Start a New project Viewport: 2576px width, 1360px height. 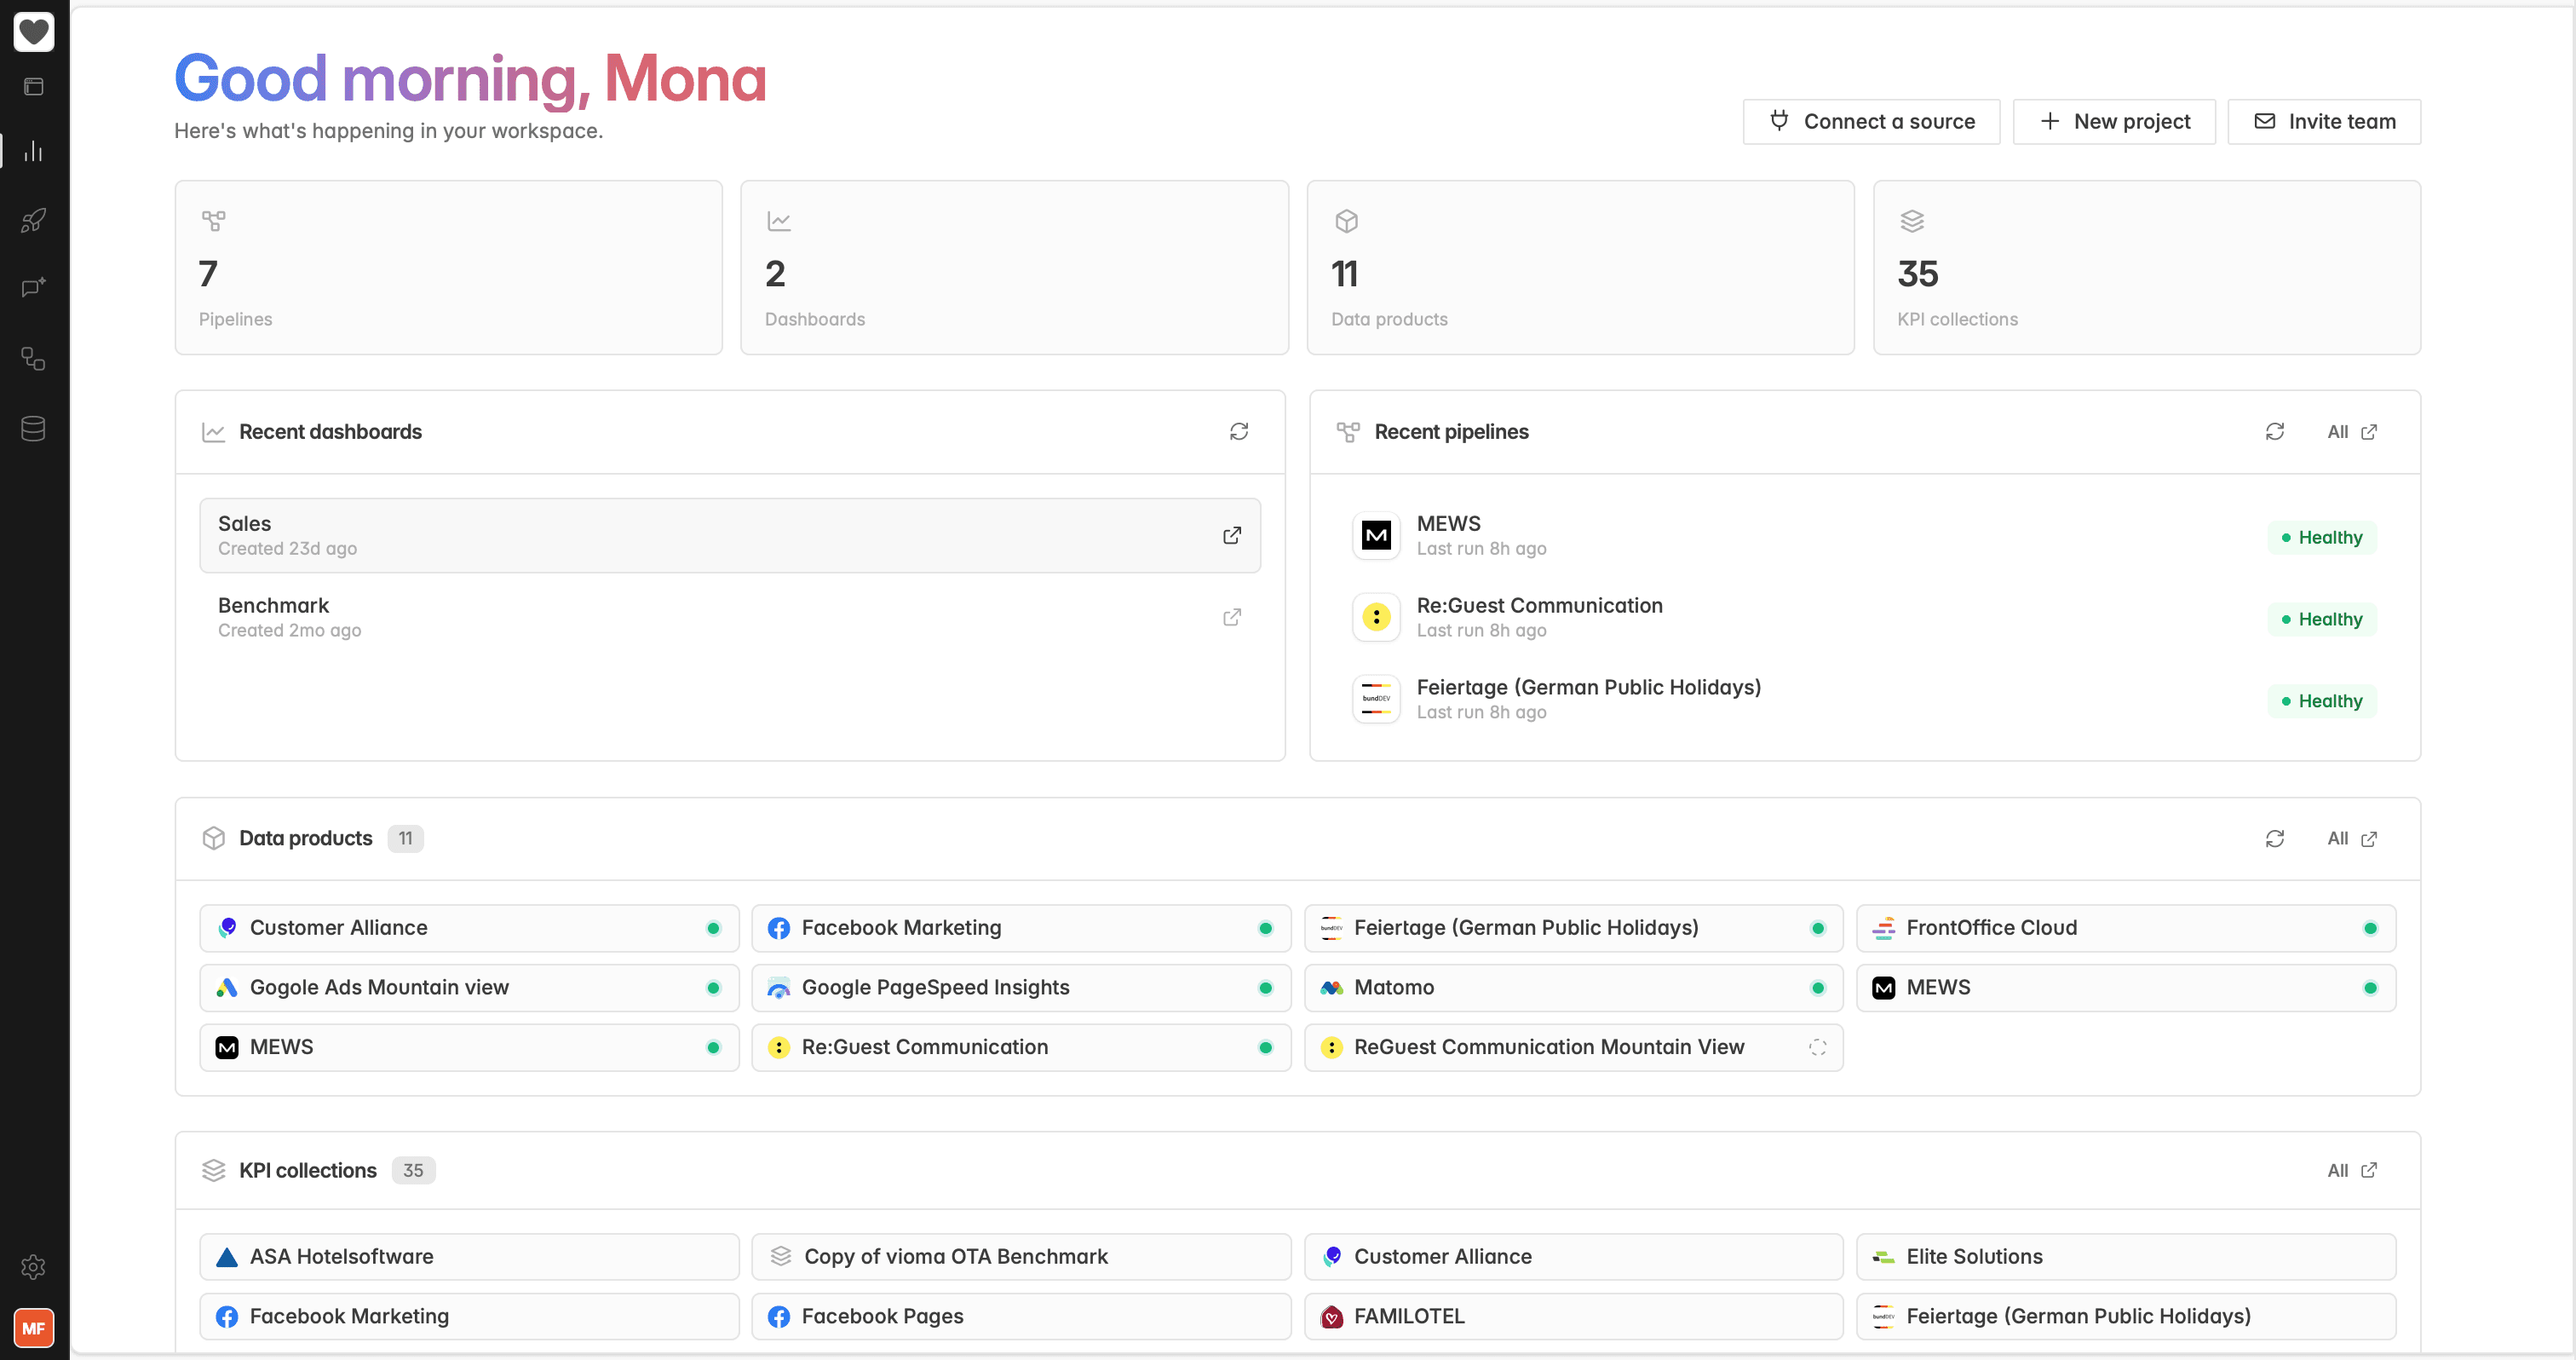coord(2114,122)
